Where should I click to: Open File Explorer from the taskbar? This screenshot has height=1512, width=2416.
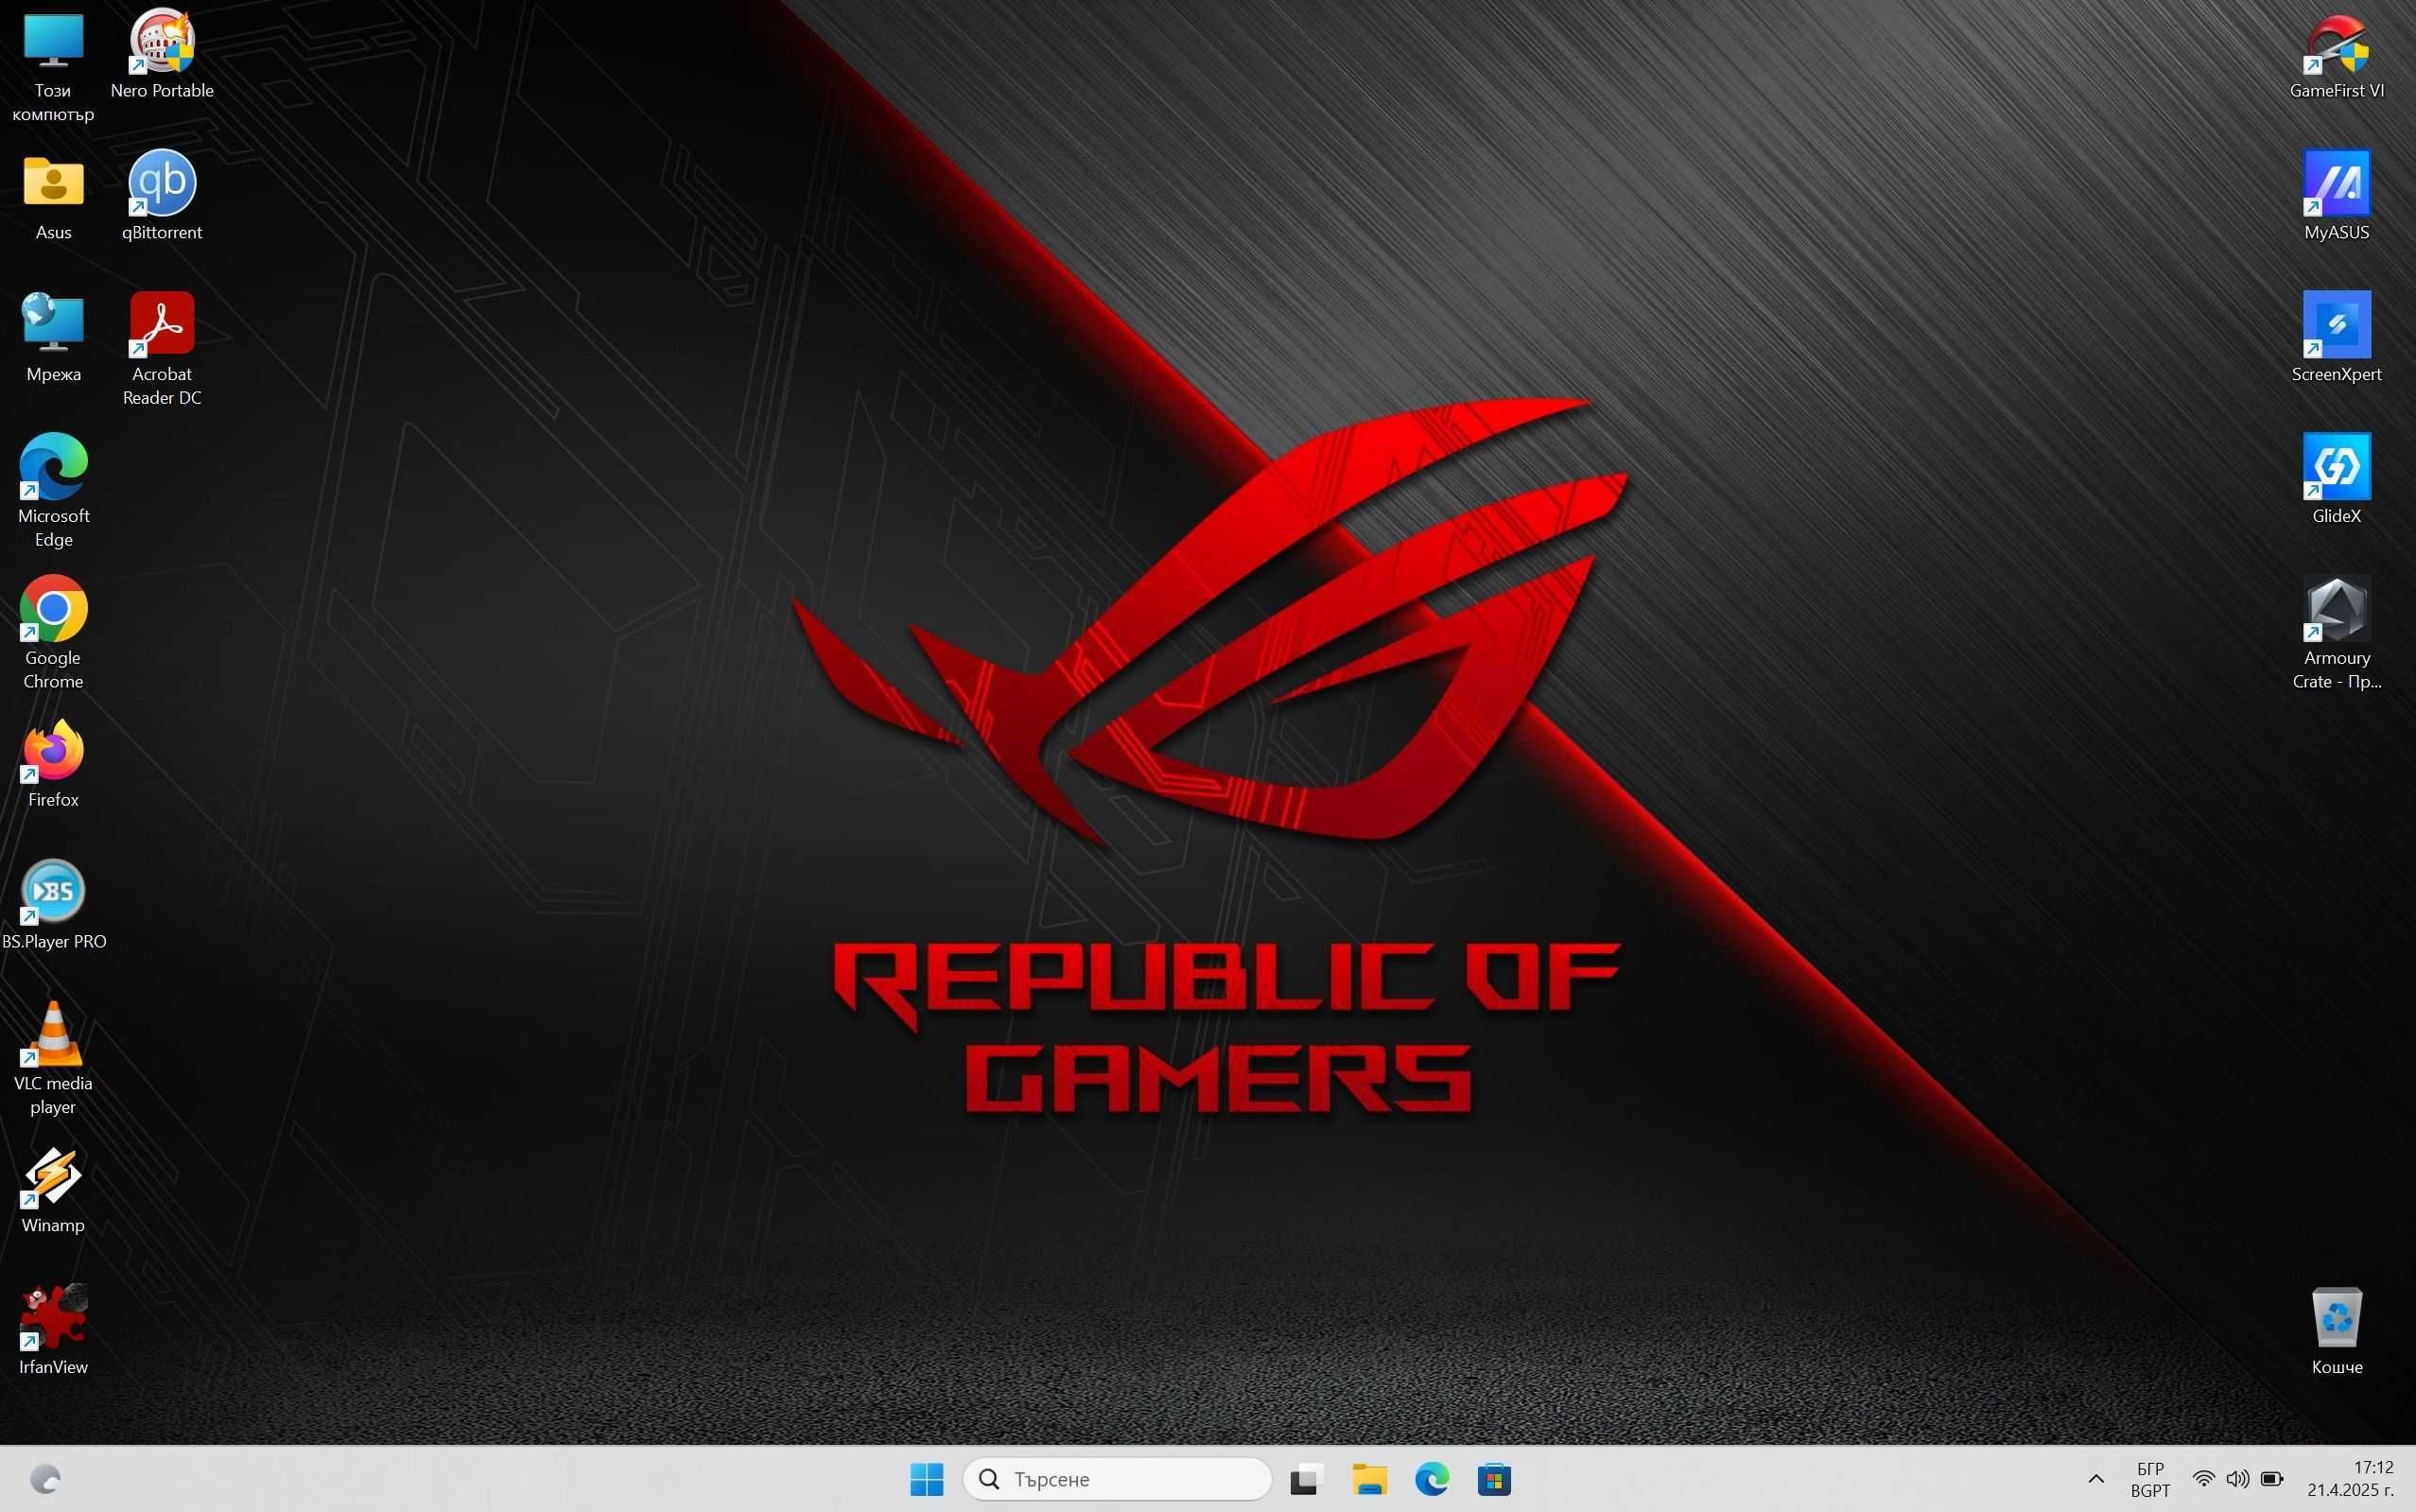(1369, 1479)
